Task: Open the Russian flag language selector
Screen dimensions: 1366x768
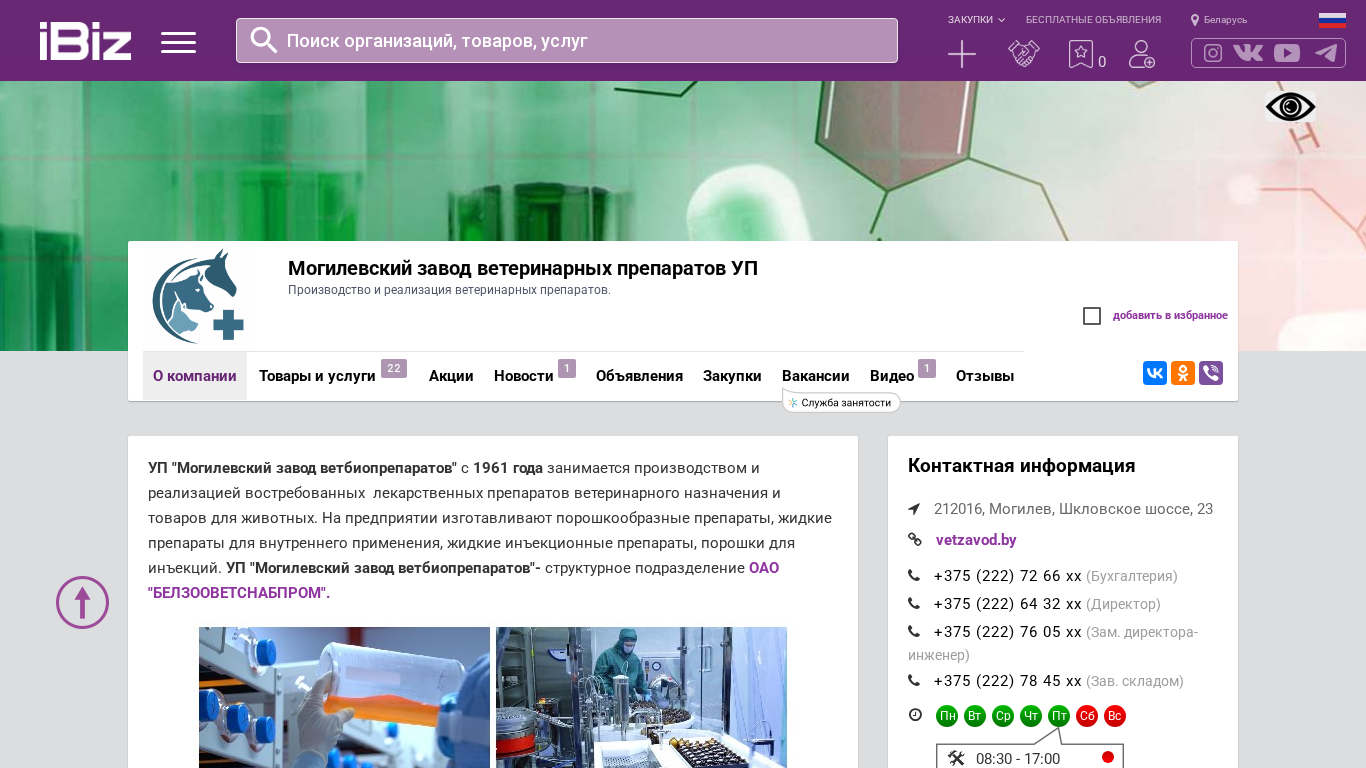Action: [1331, 20]
